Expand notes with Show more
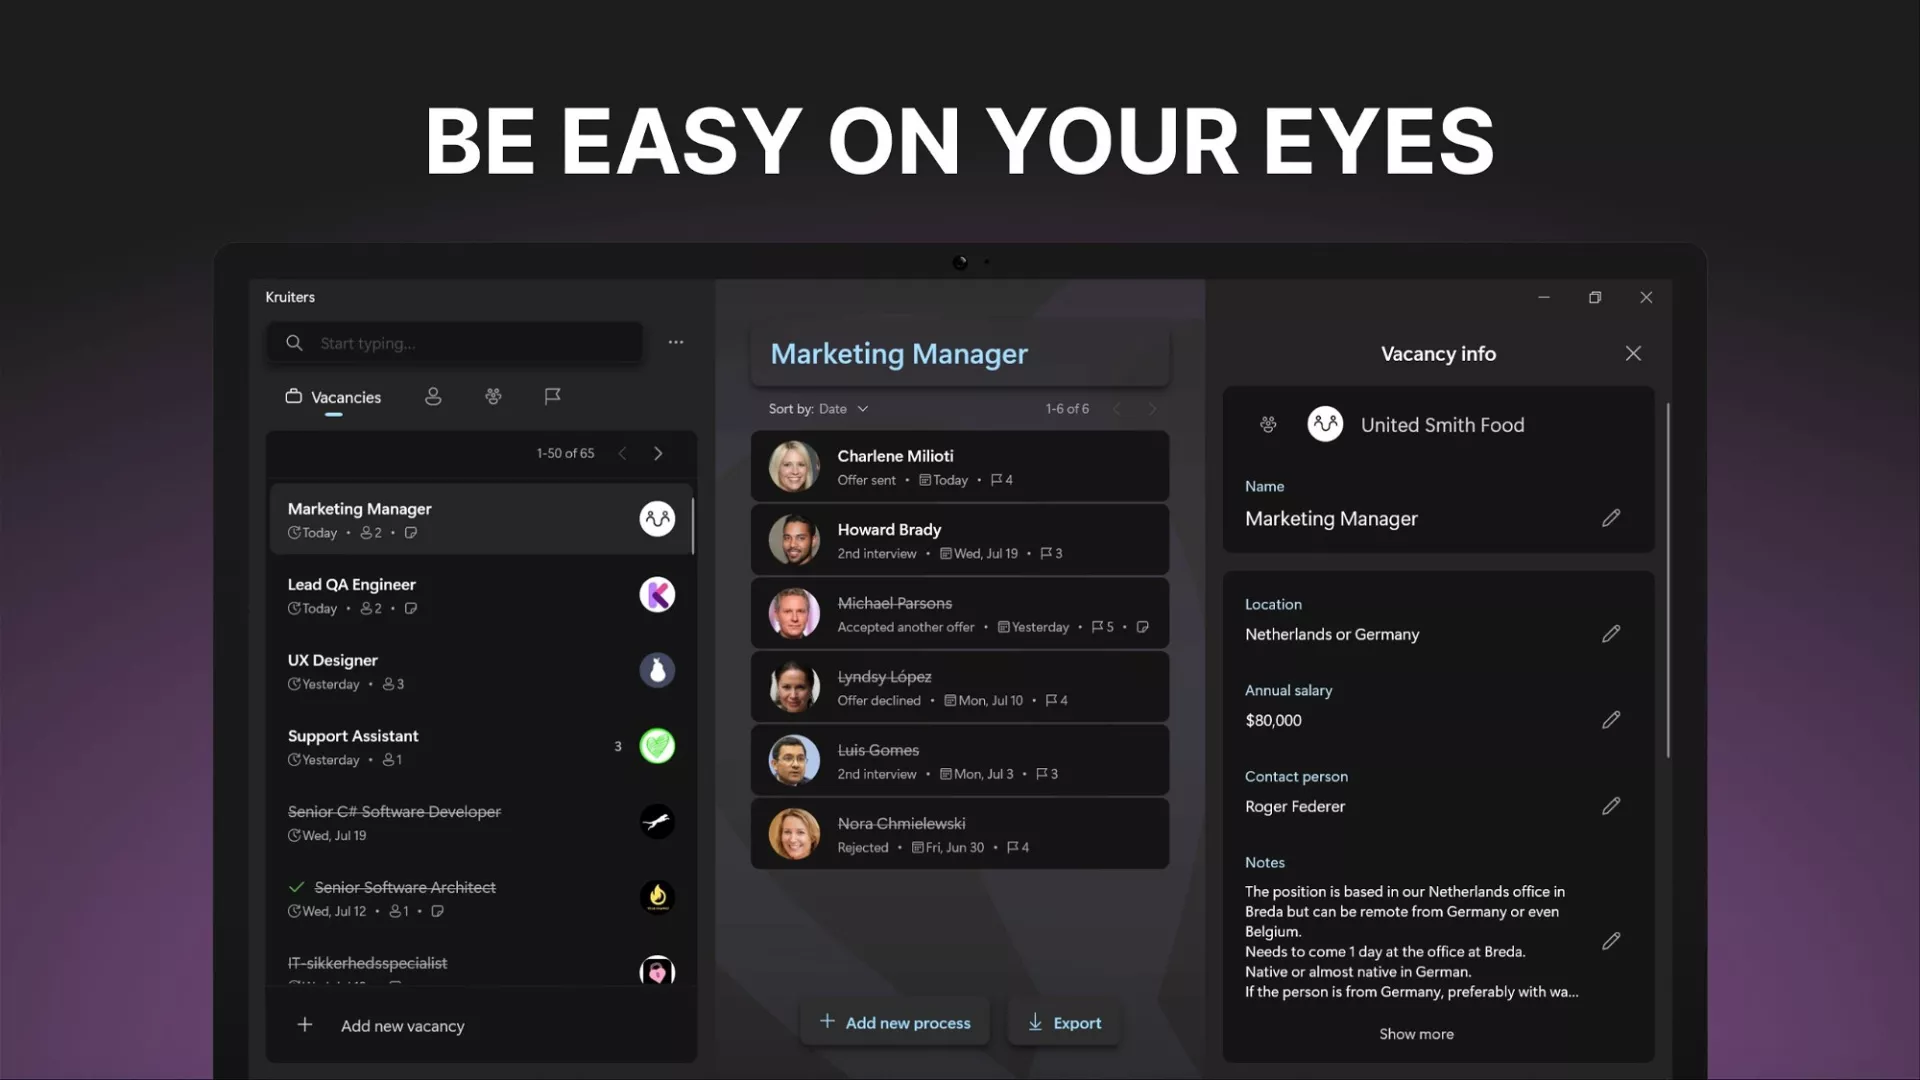 tap(1416, 1034)
